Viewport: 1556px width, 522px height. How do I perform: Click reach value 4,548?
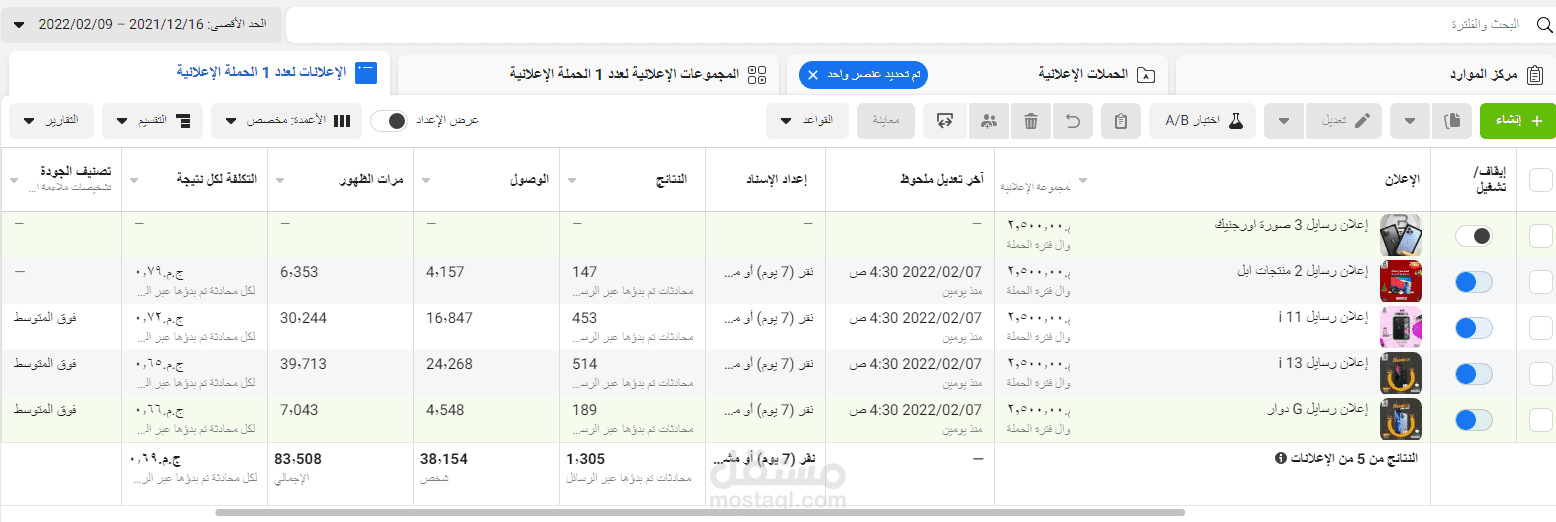click(445, 410)
